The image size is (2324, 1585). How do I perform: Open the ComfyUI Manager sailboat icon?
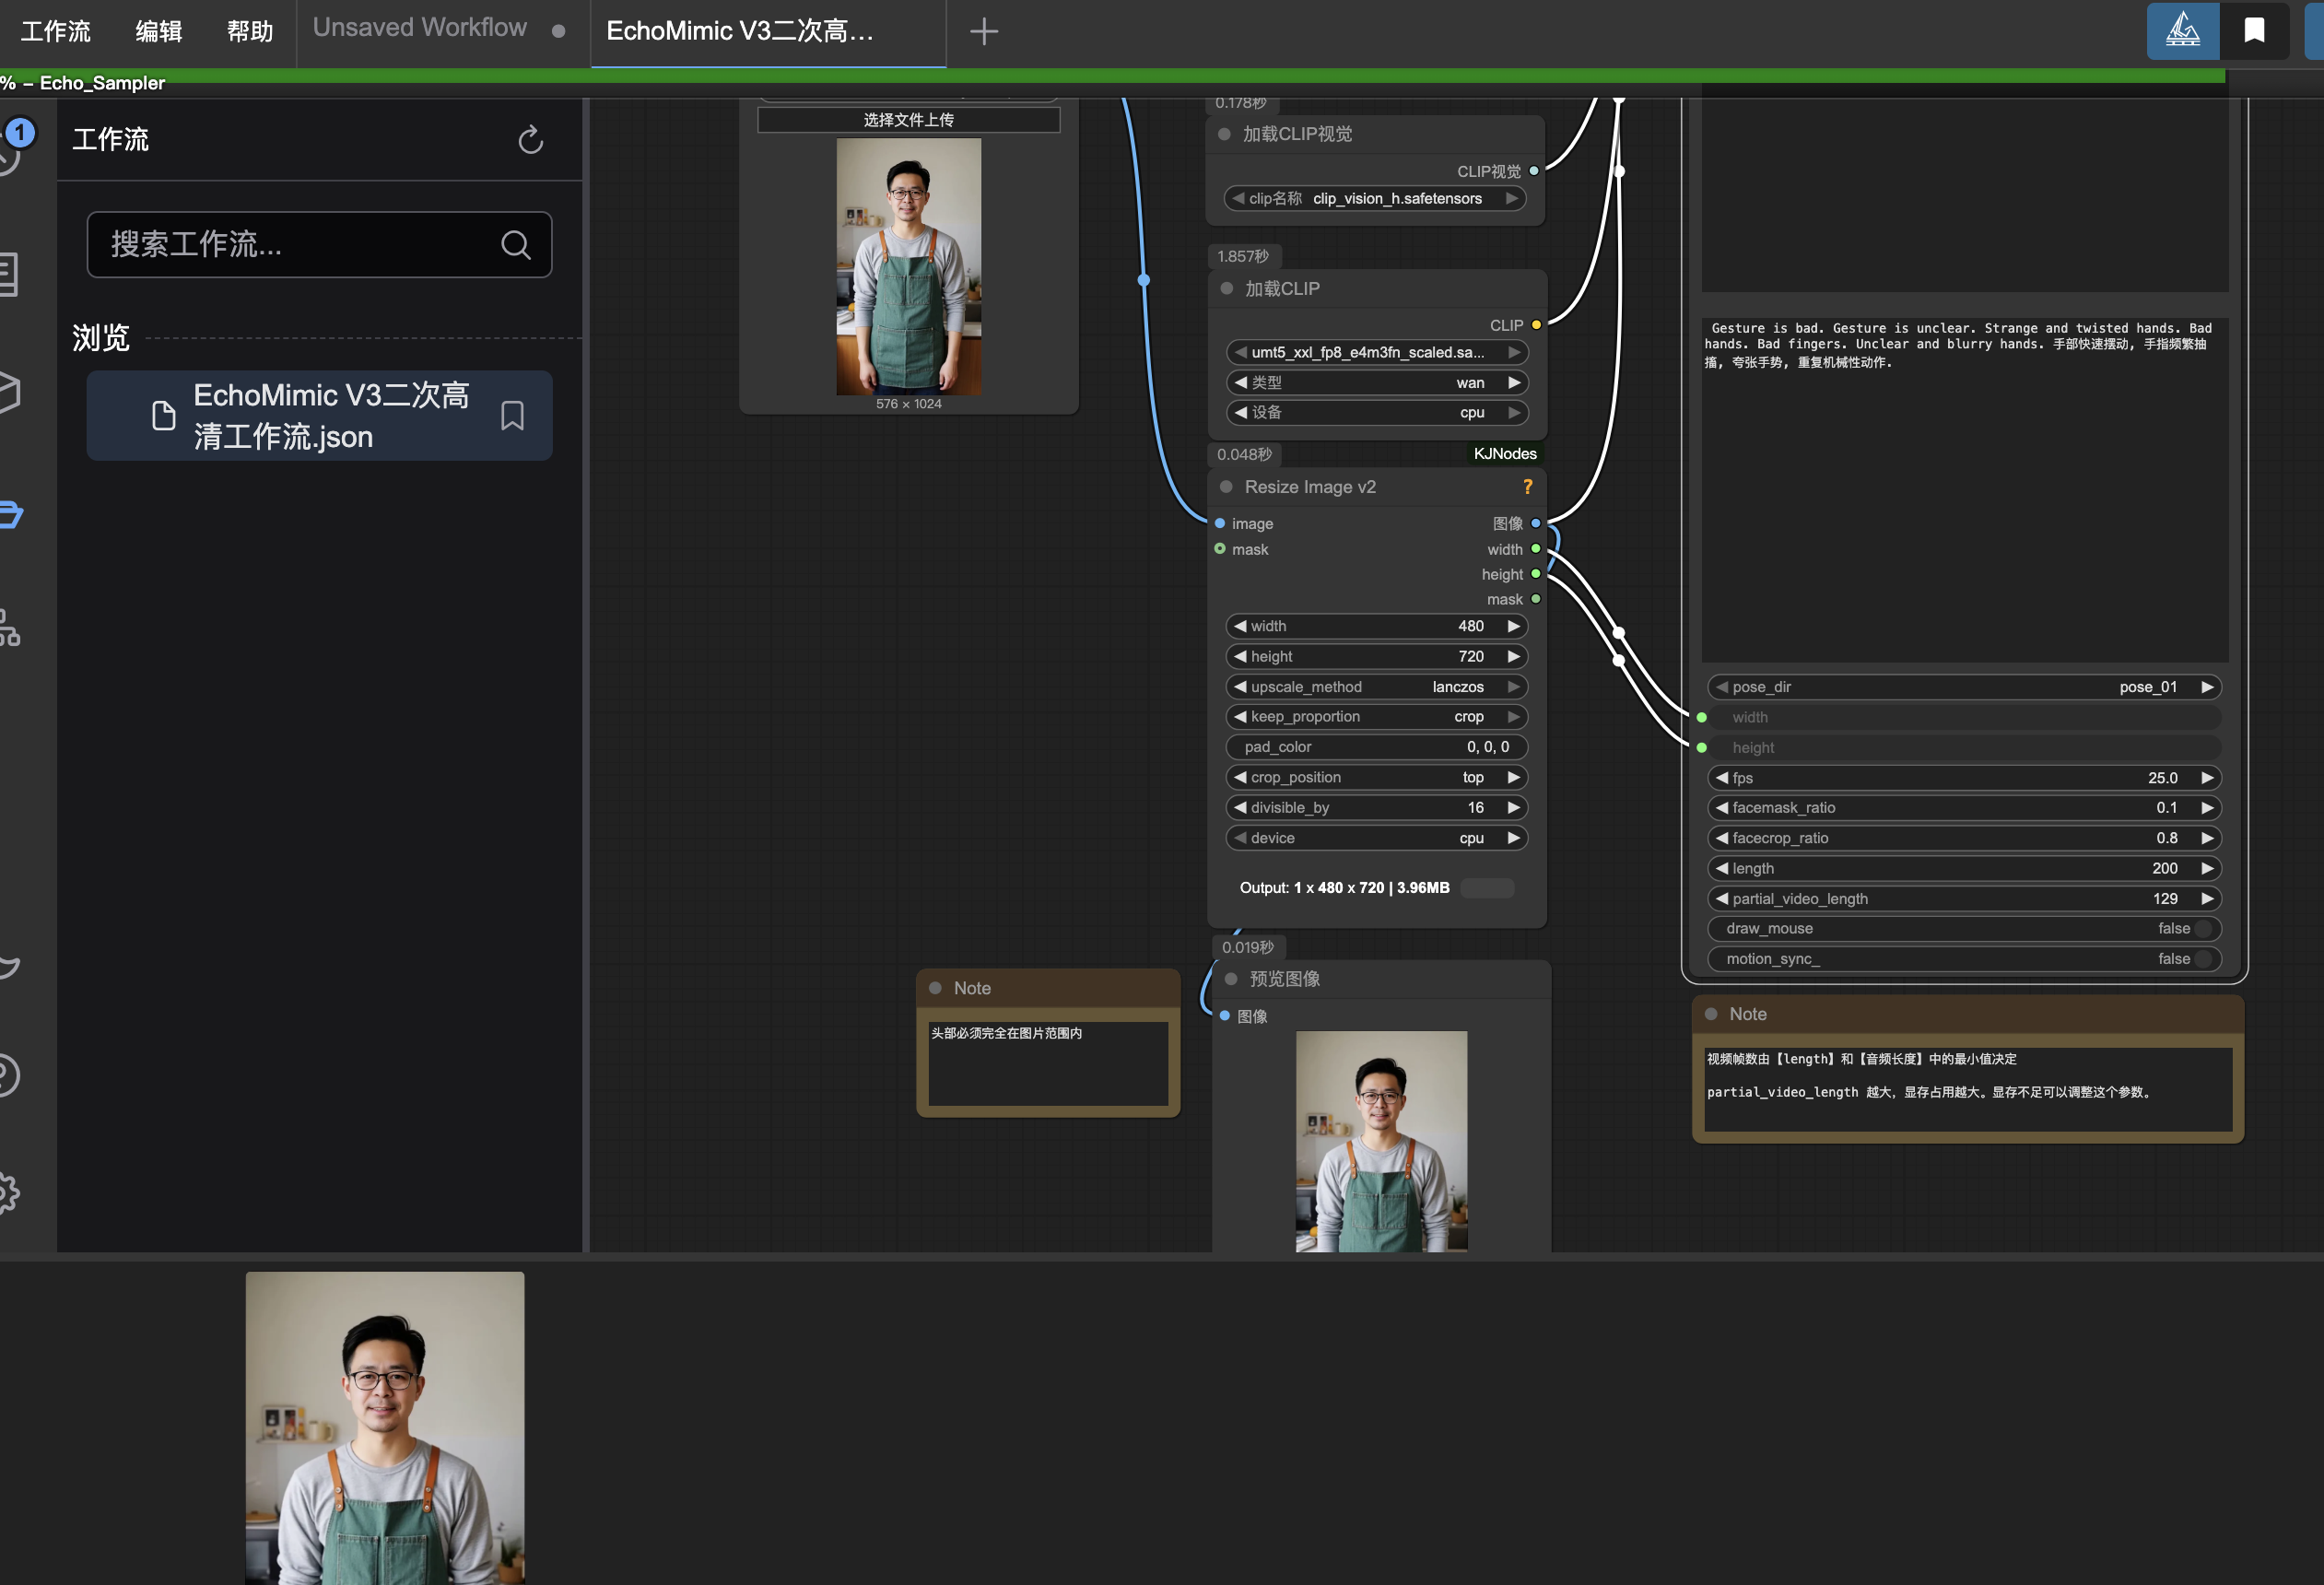coord(2182,31)
